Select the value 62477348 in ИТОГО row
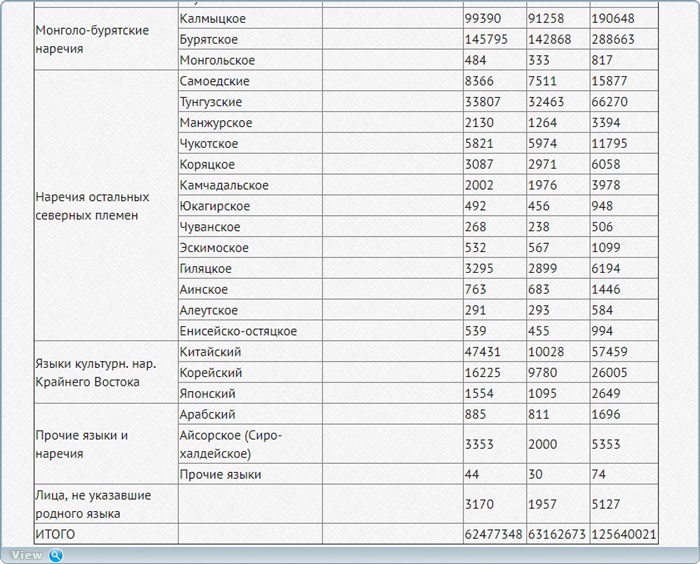Screen dimensions: 700x564 coord(495,534)
